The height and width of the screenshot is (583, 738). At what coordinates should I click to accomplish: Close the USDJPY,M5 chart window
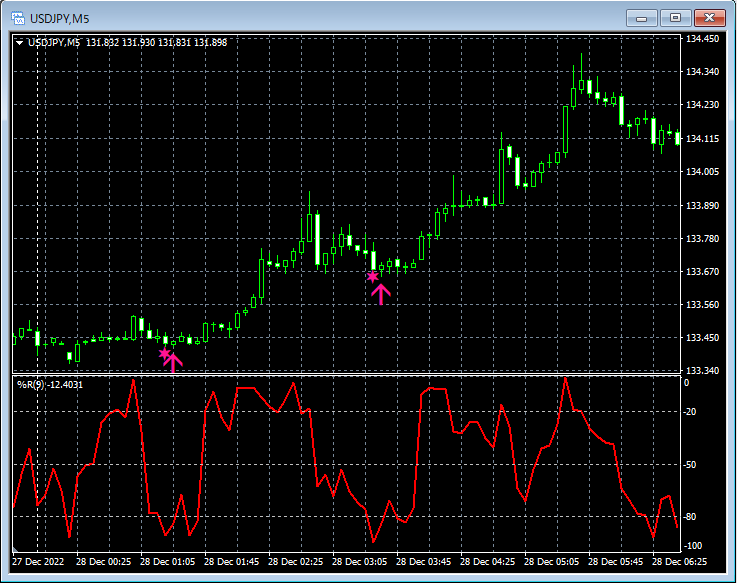(x=710, y=18)
